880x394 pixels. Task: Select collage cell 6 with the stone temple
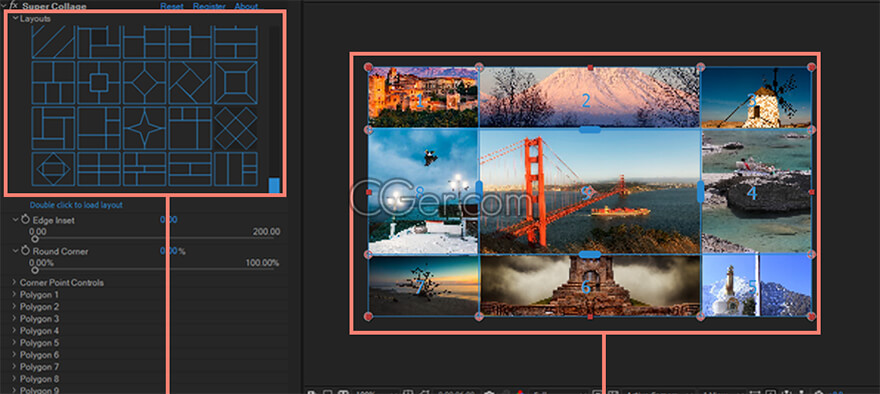point(589,286)
